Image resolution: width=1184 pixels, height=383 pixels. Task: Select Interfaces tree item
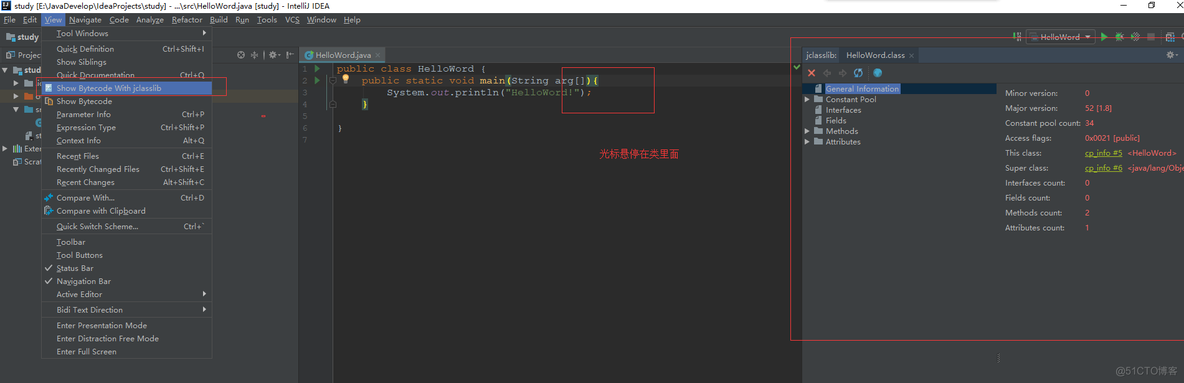pyautogui.click(x=843, y=110)
